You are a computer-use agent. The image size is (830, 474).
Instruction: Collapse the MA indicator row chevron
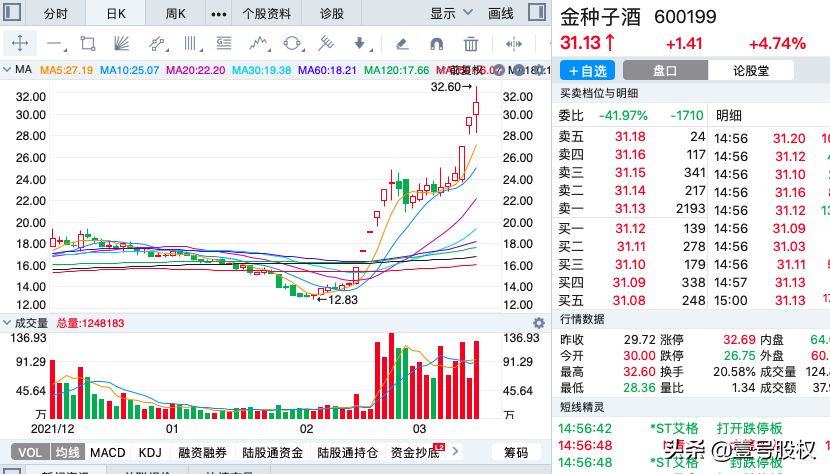7,69
